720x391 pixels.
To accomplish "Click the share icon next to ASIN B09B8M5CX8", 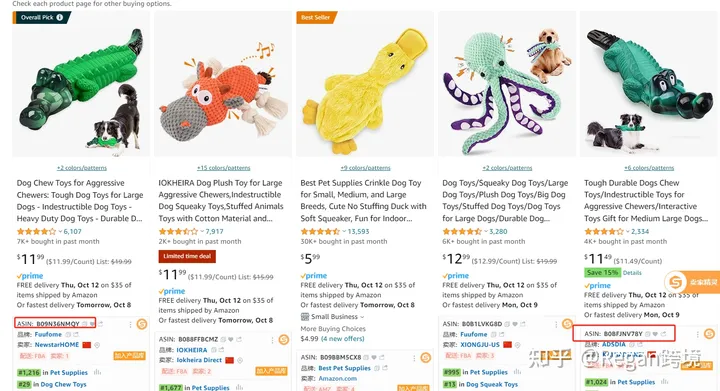I will coord(382,357).
